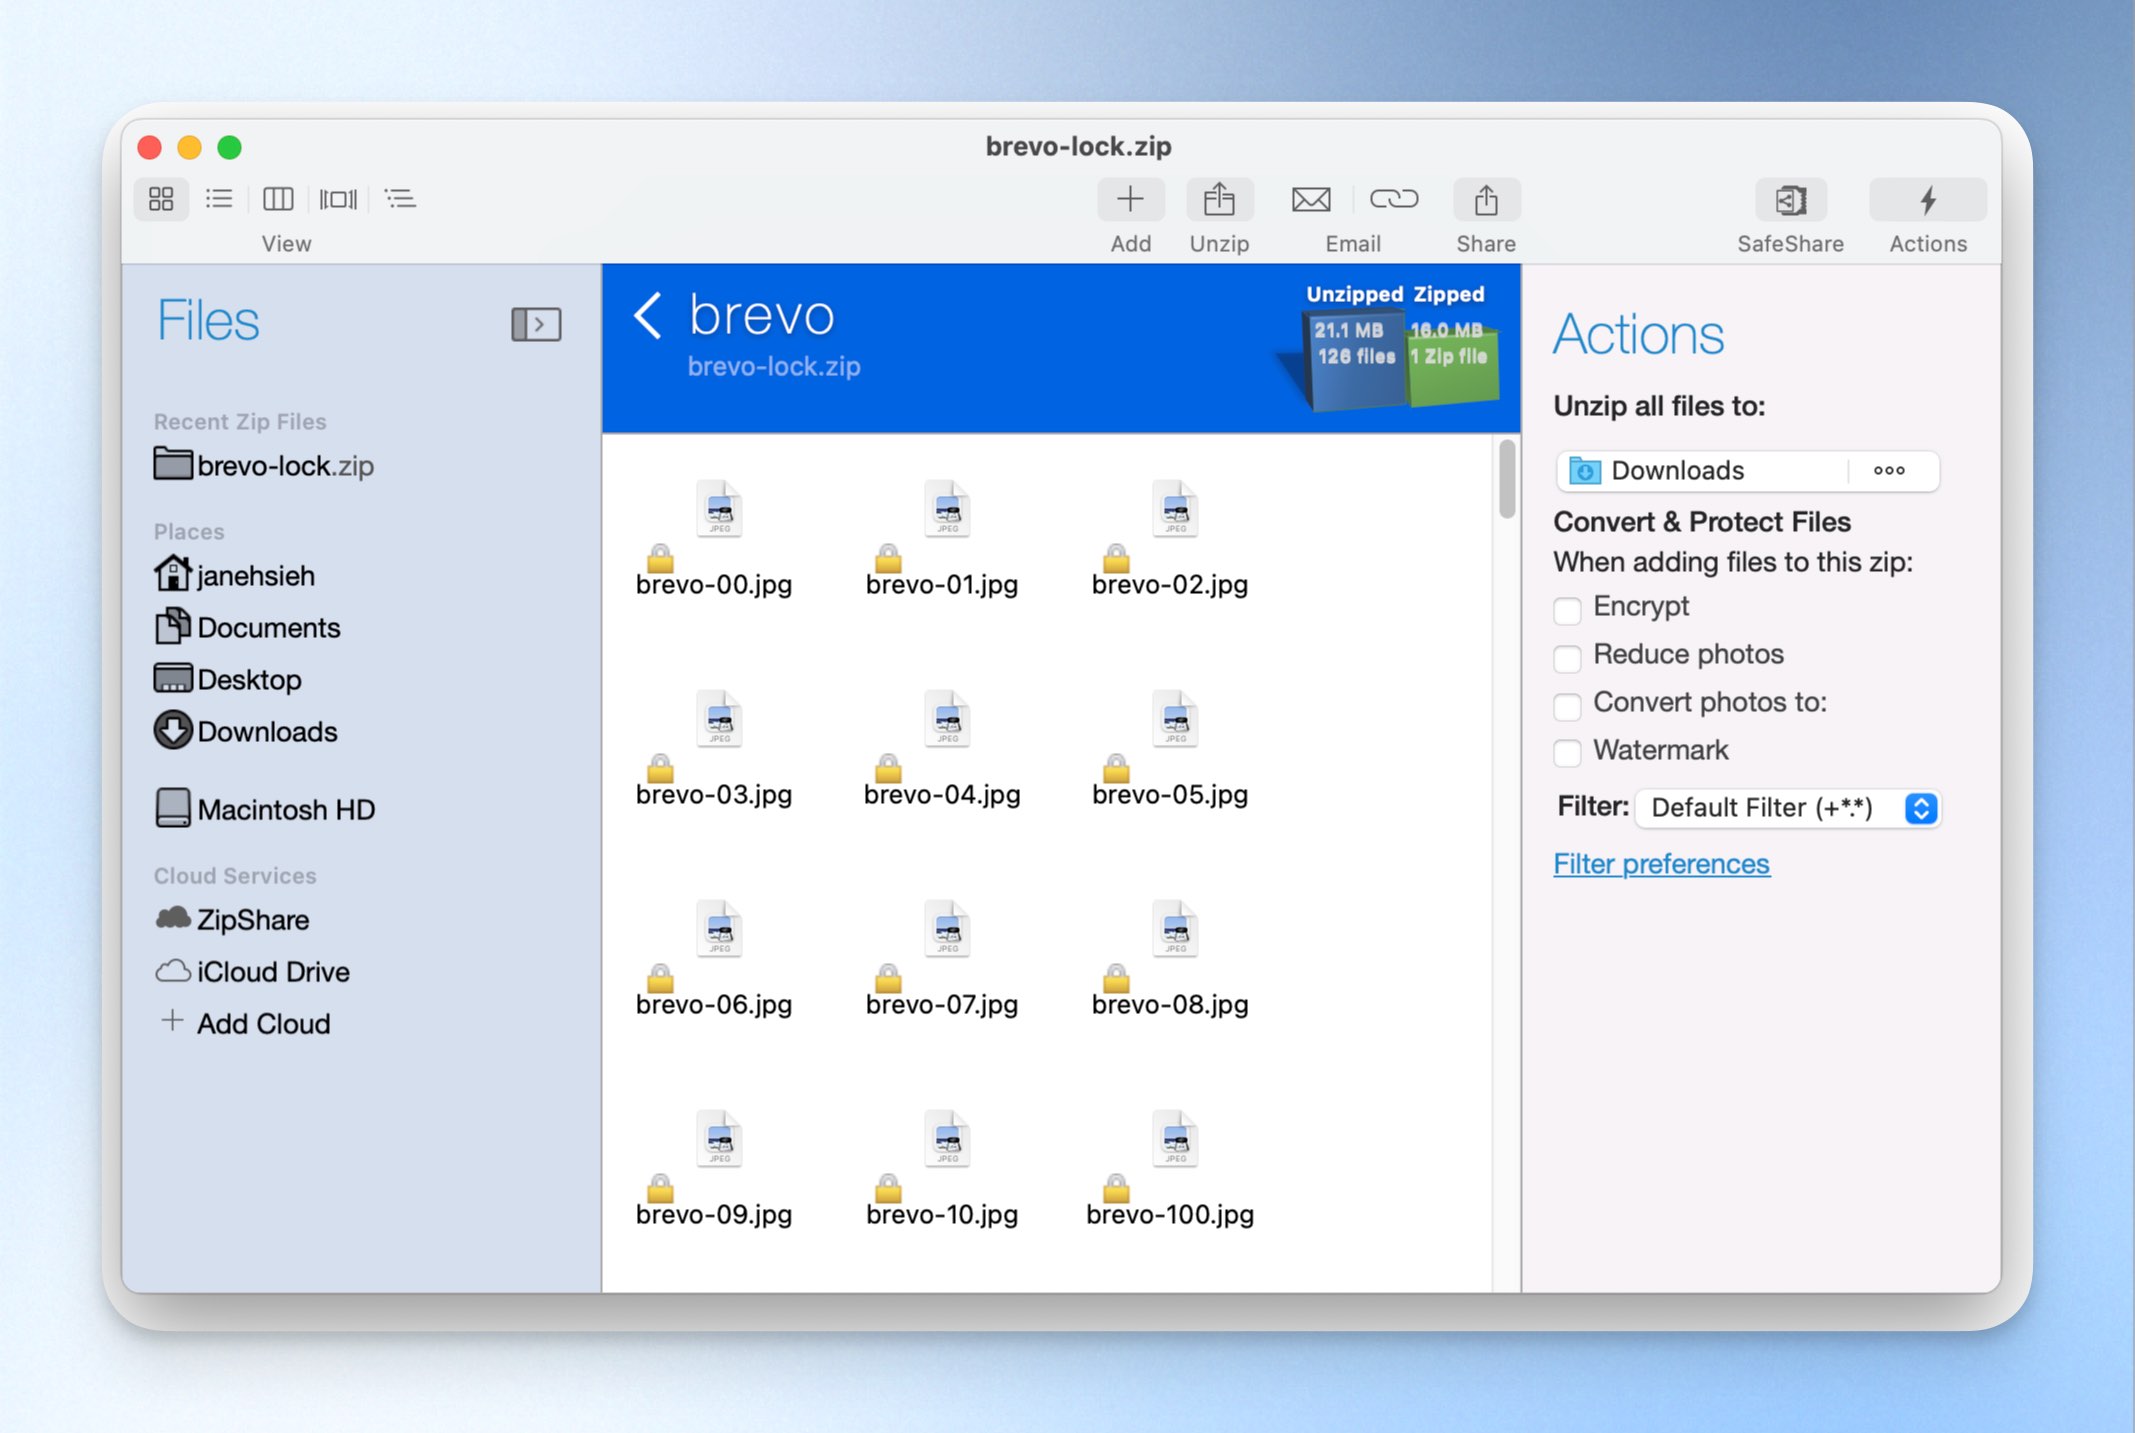The image size is (2135, 1433).
Task: Switch to icon grid view
Action: [x=161, y=199]
